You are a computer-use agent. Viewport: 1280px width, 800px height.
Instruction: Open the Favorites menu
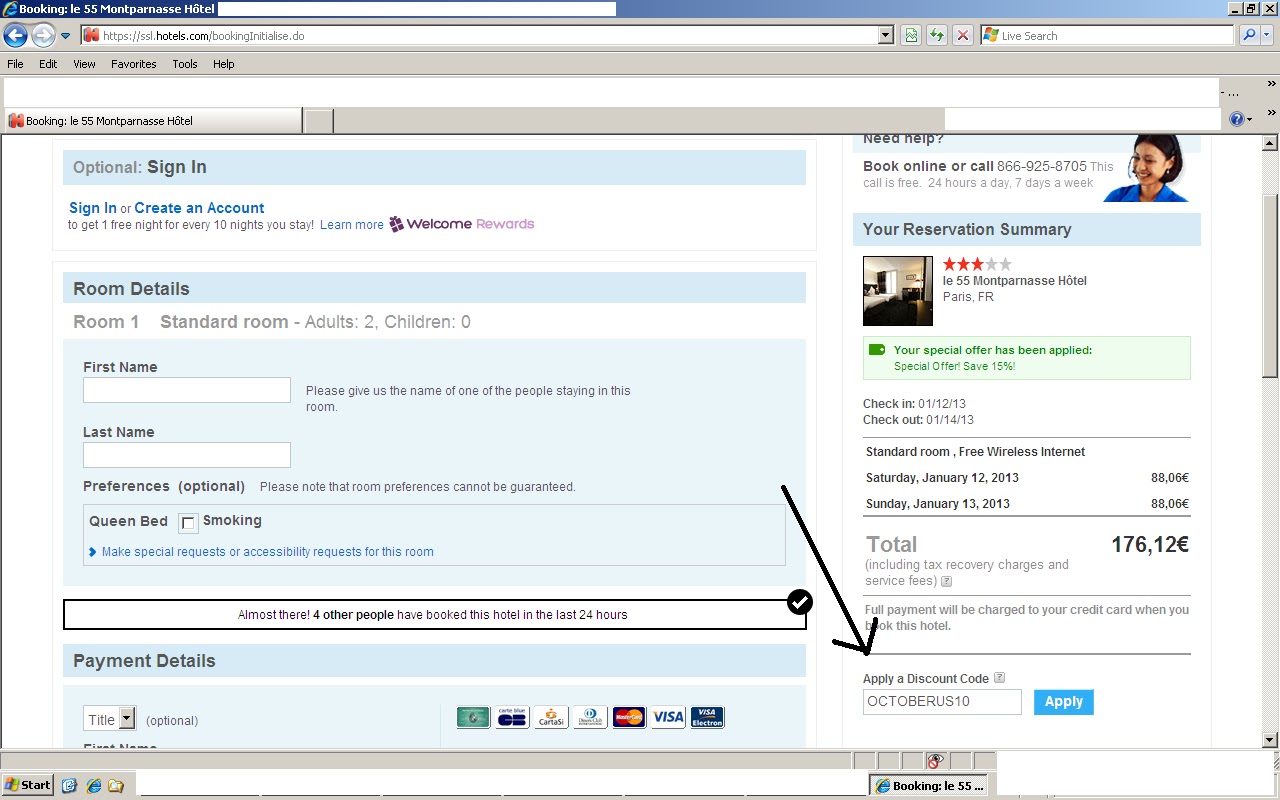(x=134, y=64)
